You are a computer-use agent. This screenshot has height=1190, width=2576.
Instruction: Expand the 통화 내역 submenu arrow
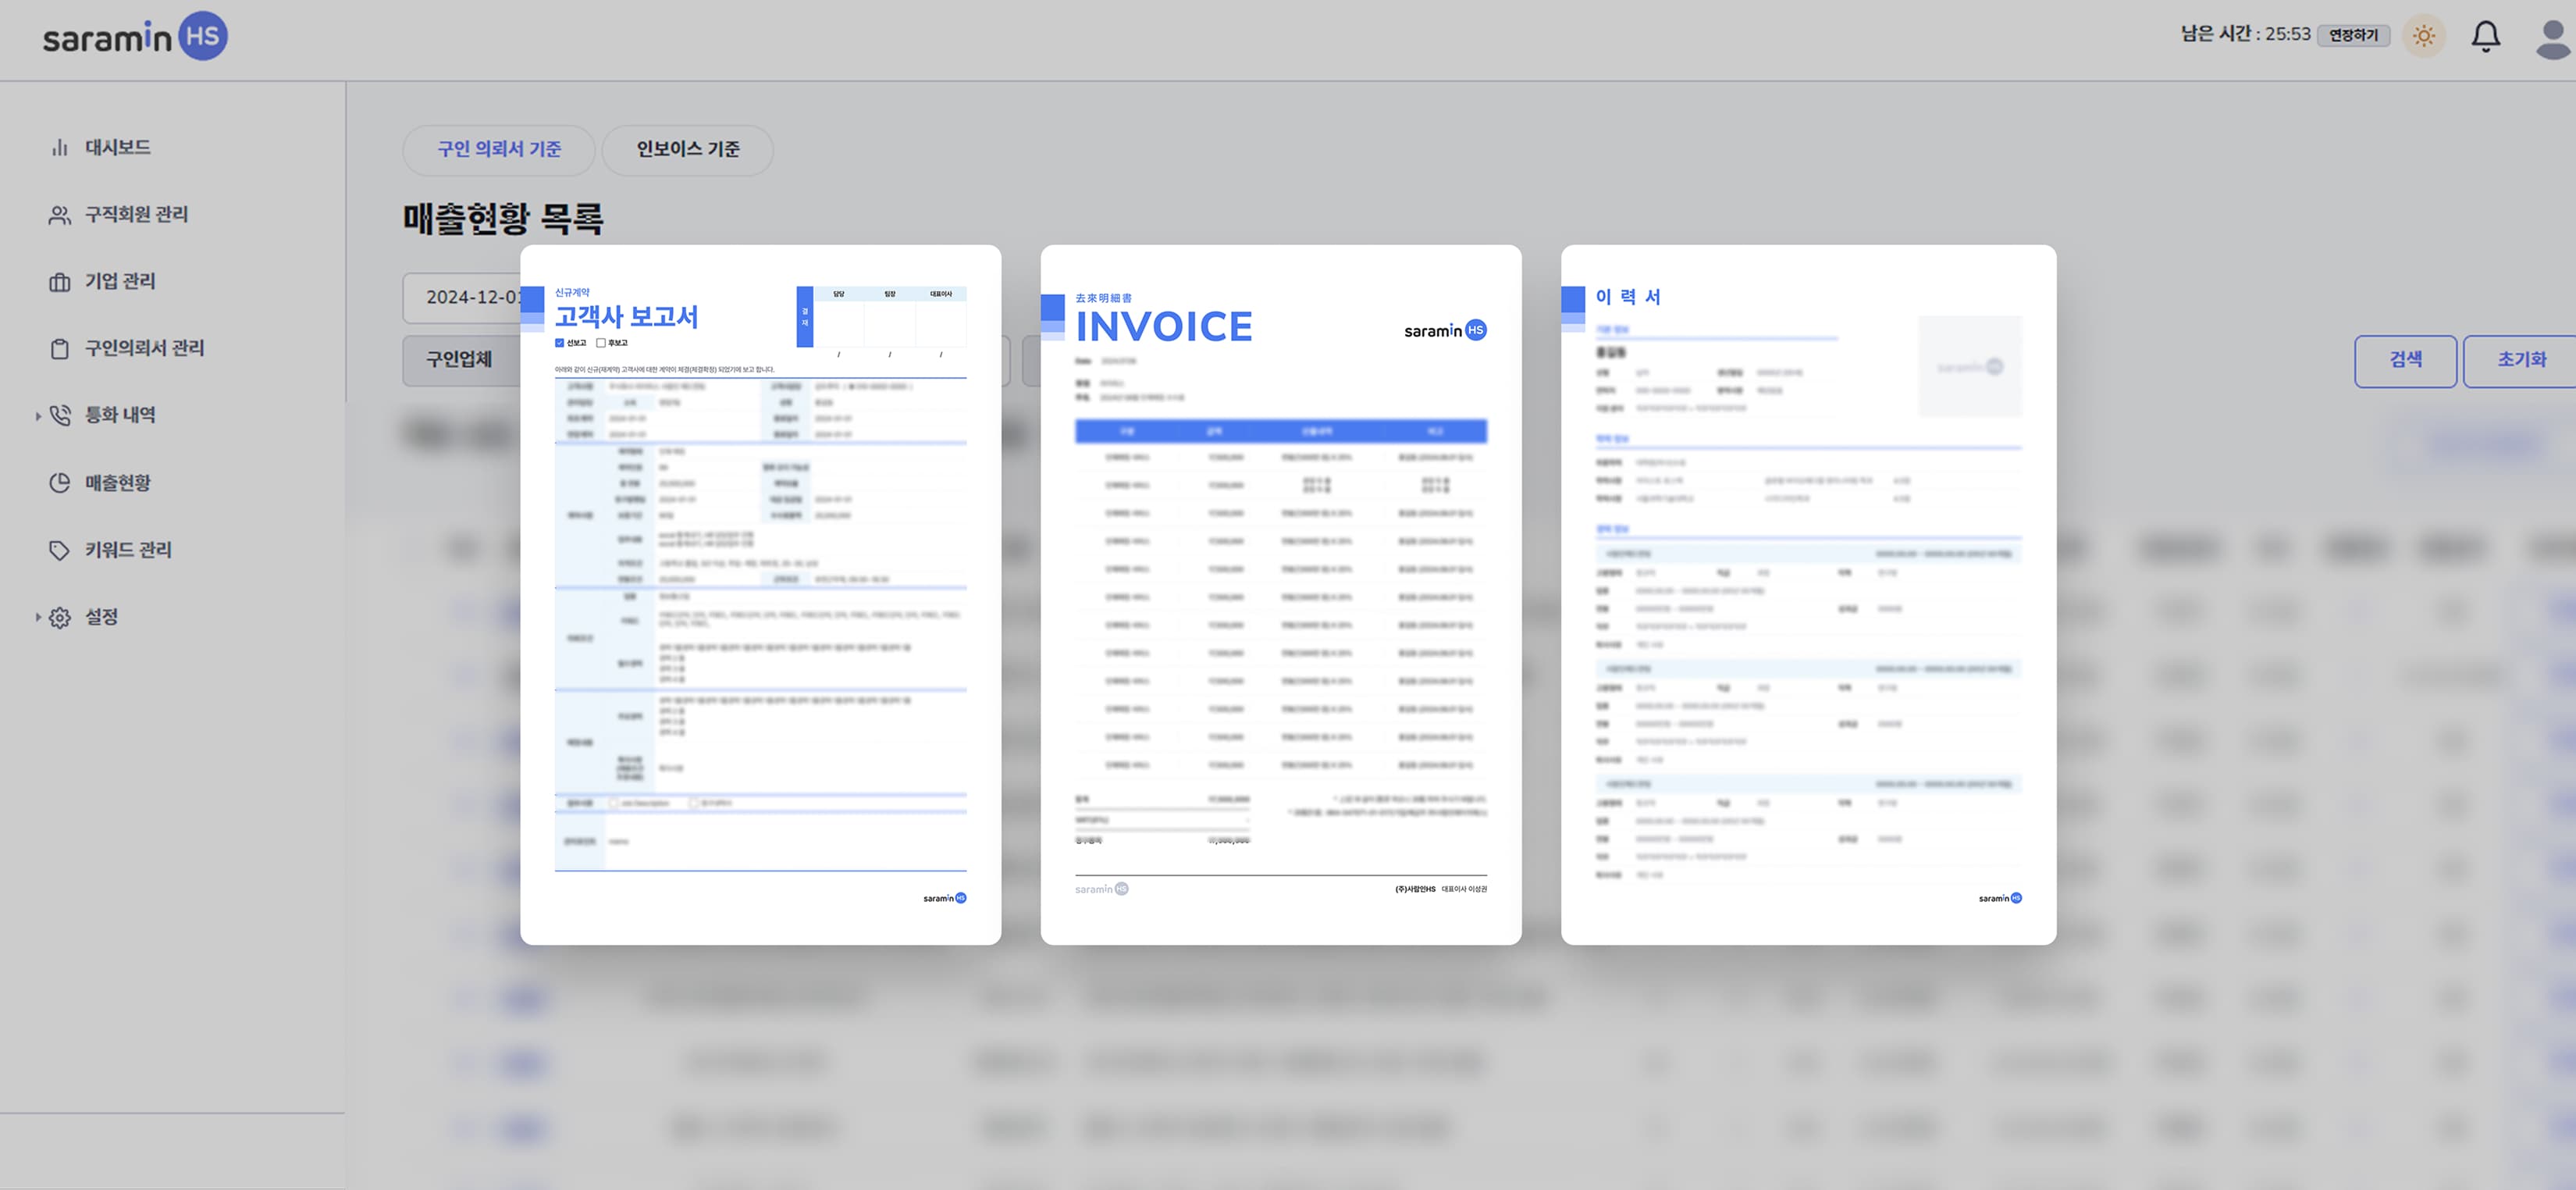tap(38, 416)
